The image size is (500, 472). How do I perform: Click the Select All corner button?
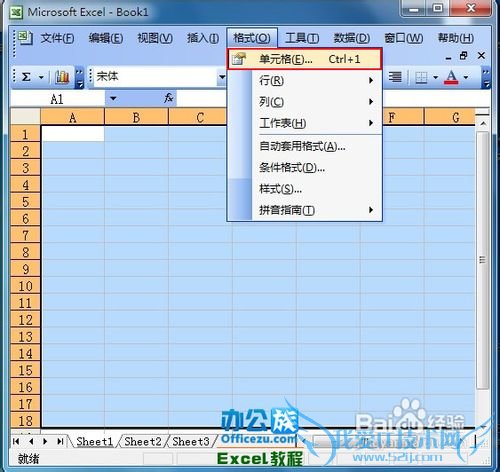[26, 116]
